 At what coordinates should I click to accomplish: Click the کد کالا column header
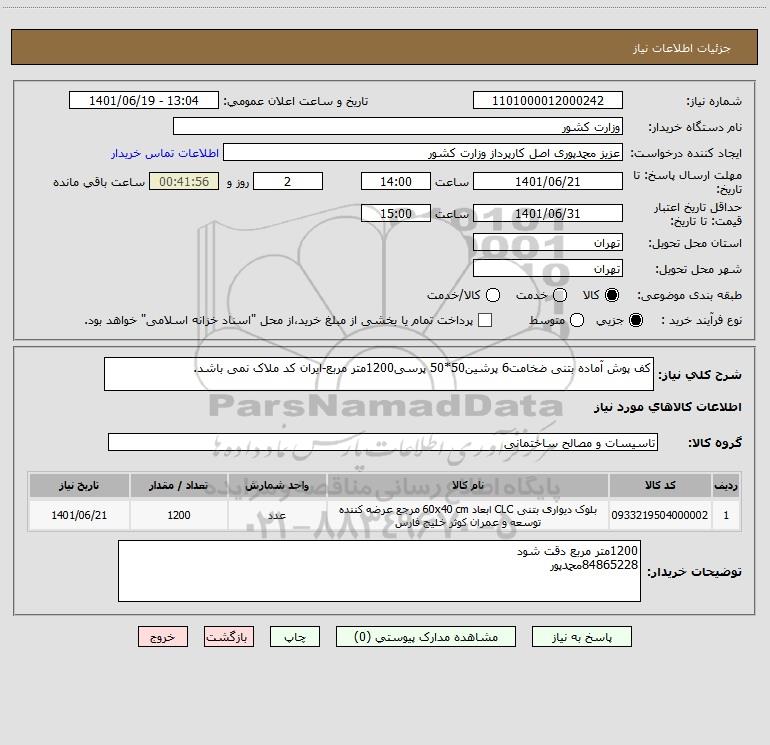pyautogui.click(x=660, y=485)
